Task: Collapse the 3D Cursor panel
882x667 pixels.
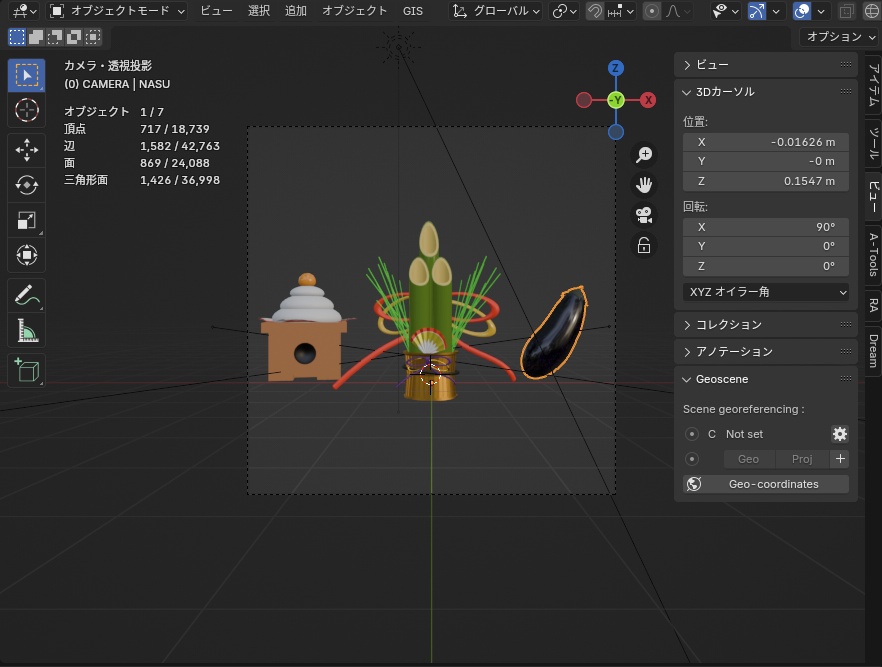Action: click(765, 92)
